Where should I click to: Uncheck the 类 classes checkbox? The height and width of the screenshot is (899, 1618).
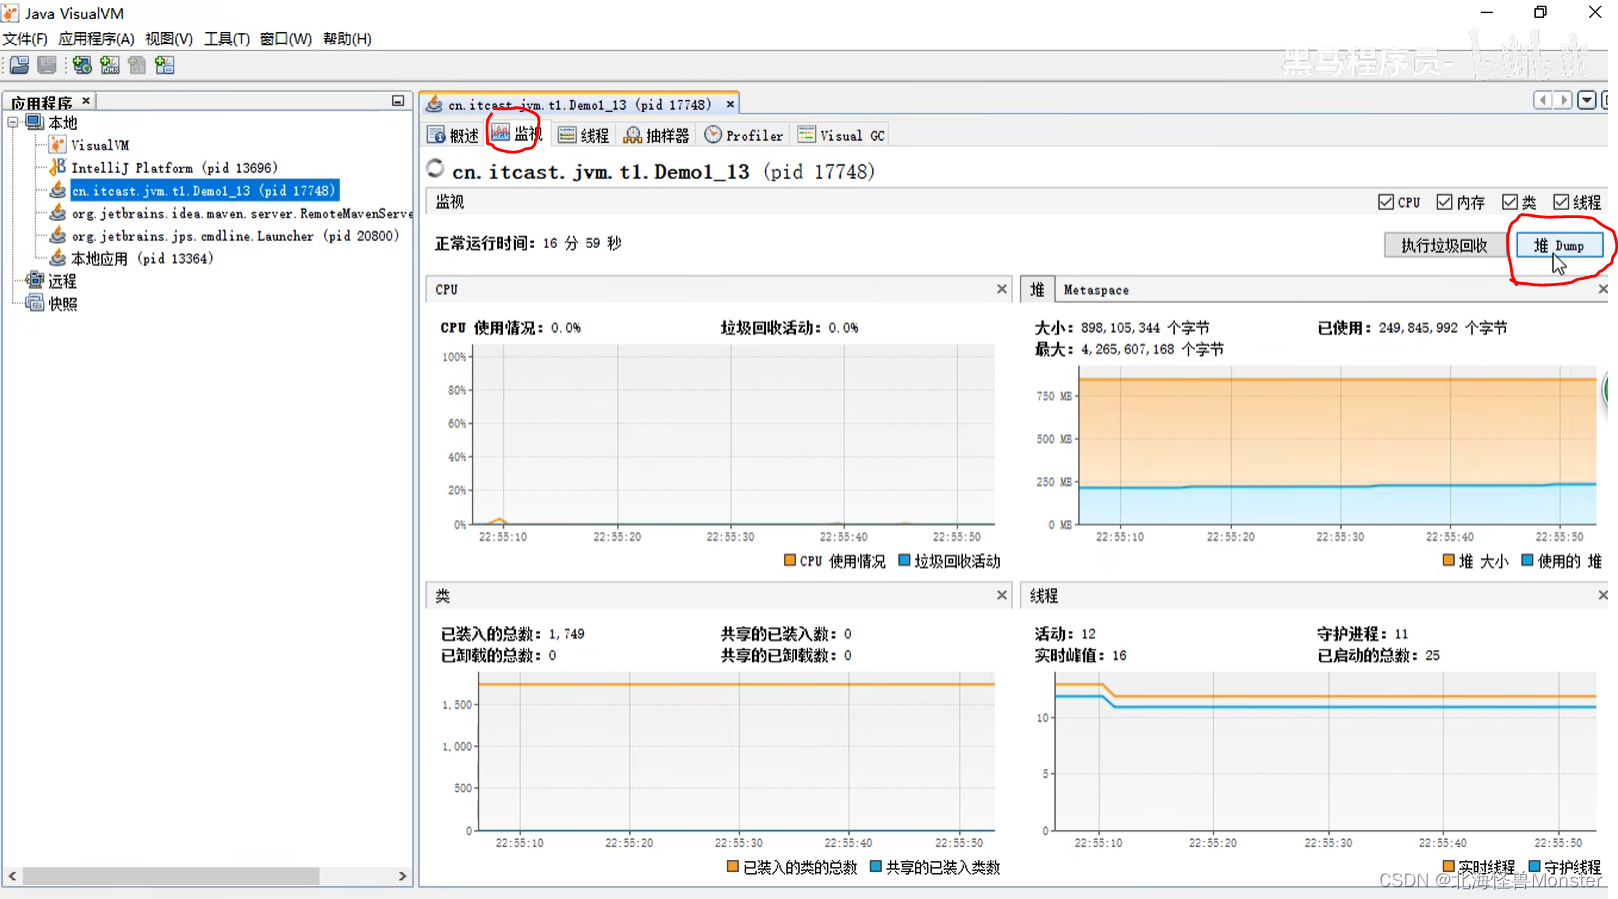coord(1510,202)
